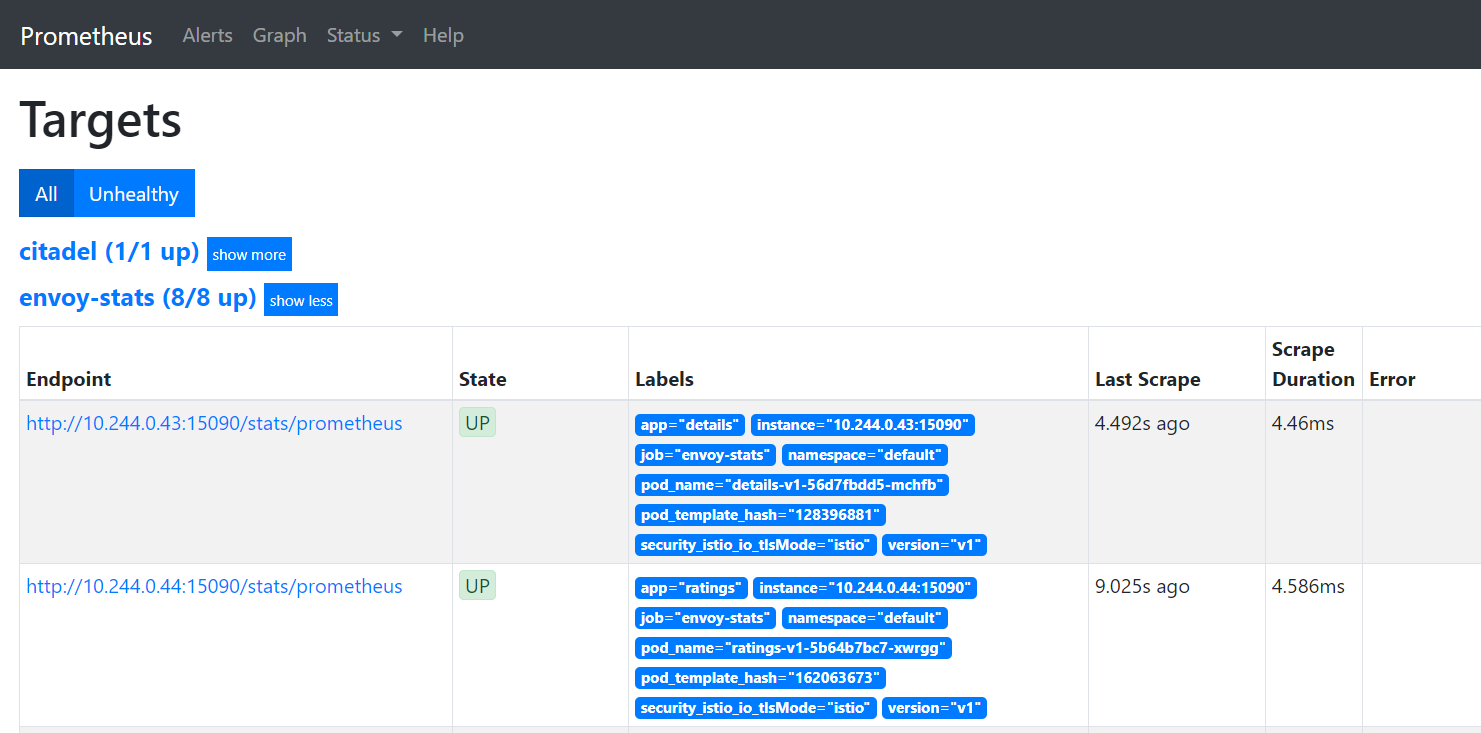Open the Help link in navbar

coord(443,35)
